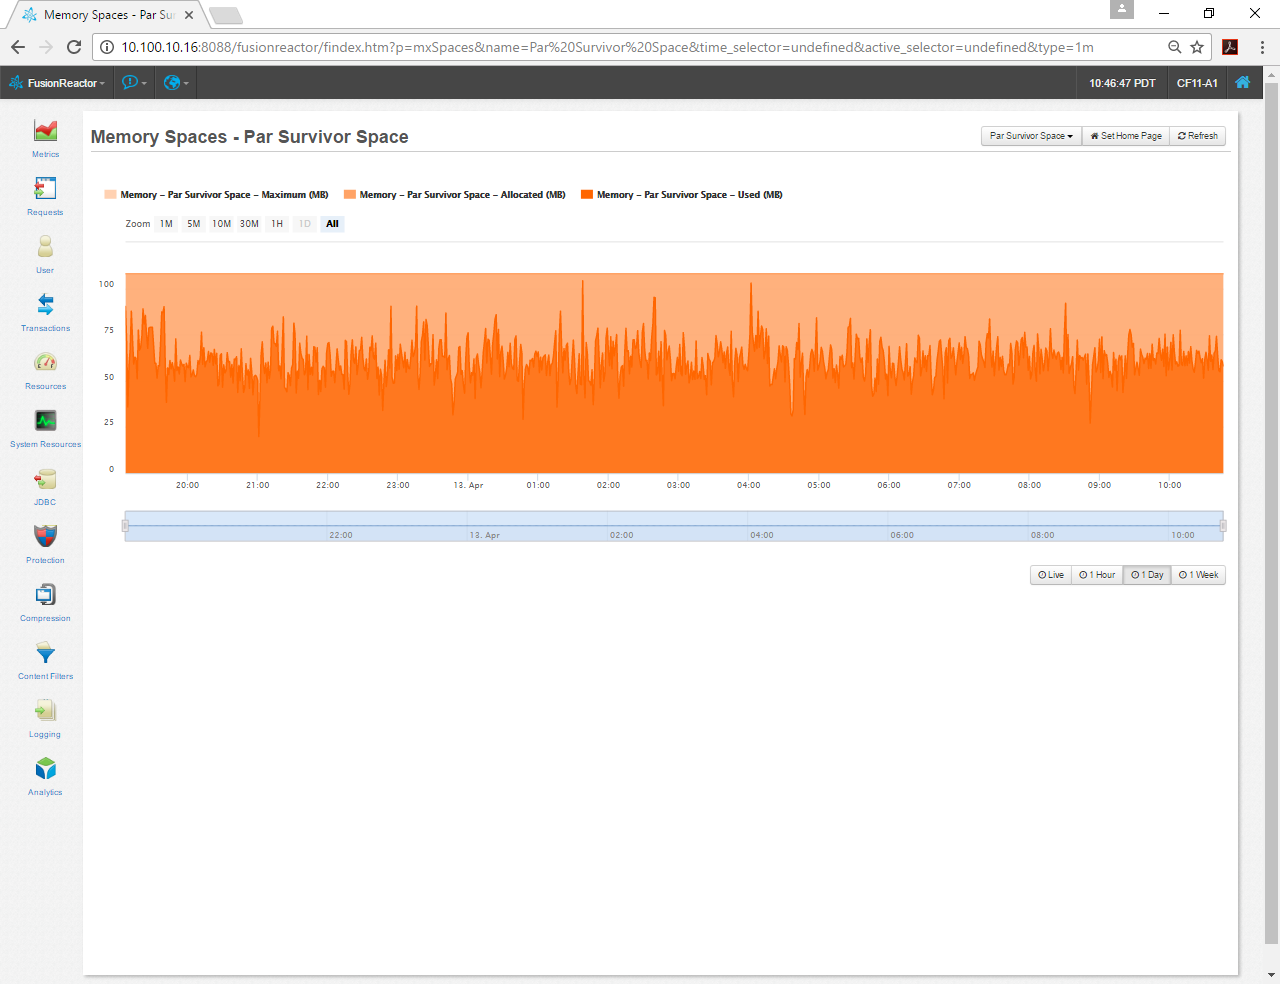Click the 02:00 navigator timeline marker
The width and height of the screenshot is (1280, 984).
pyautogui.click(x=622, y=535)
